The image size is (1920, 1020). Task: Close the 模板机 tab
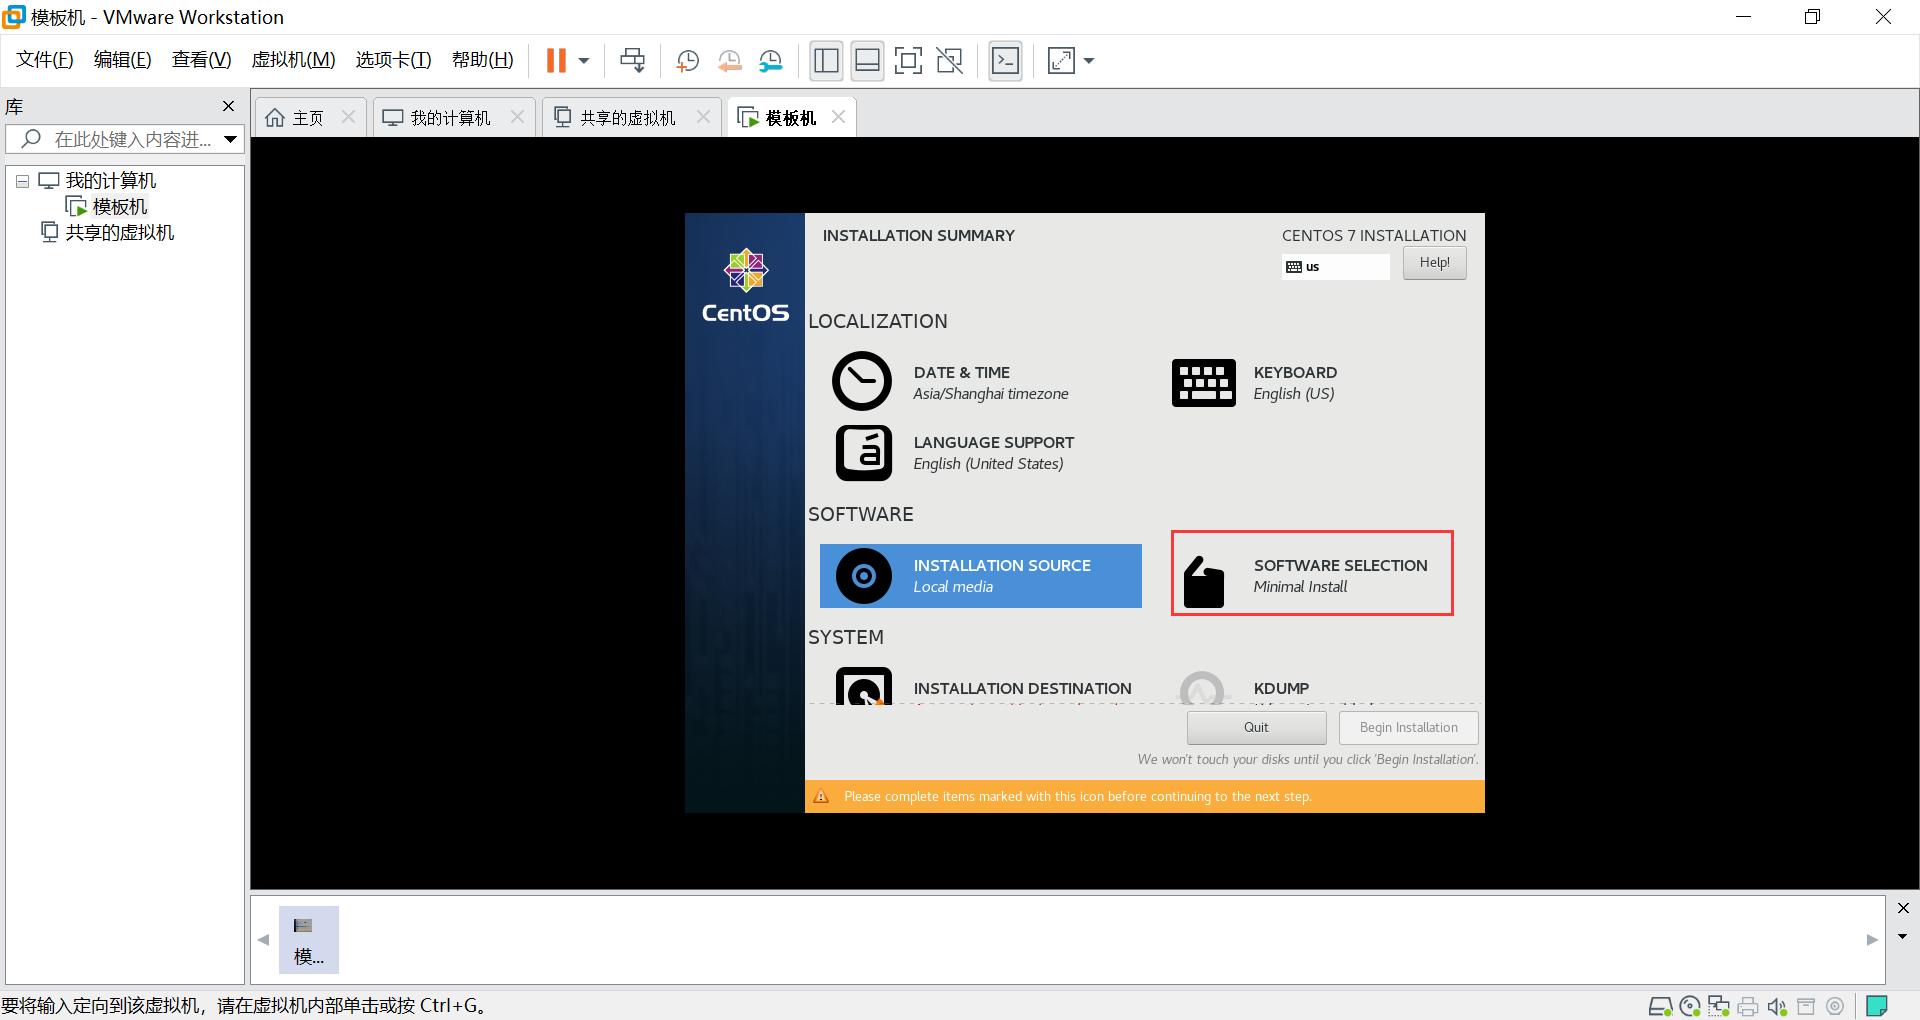point(838,117)
